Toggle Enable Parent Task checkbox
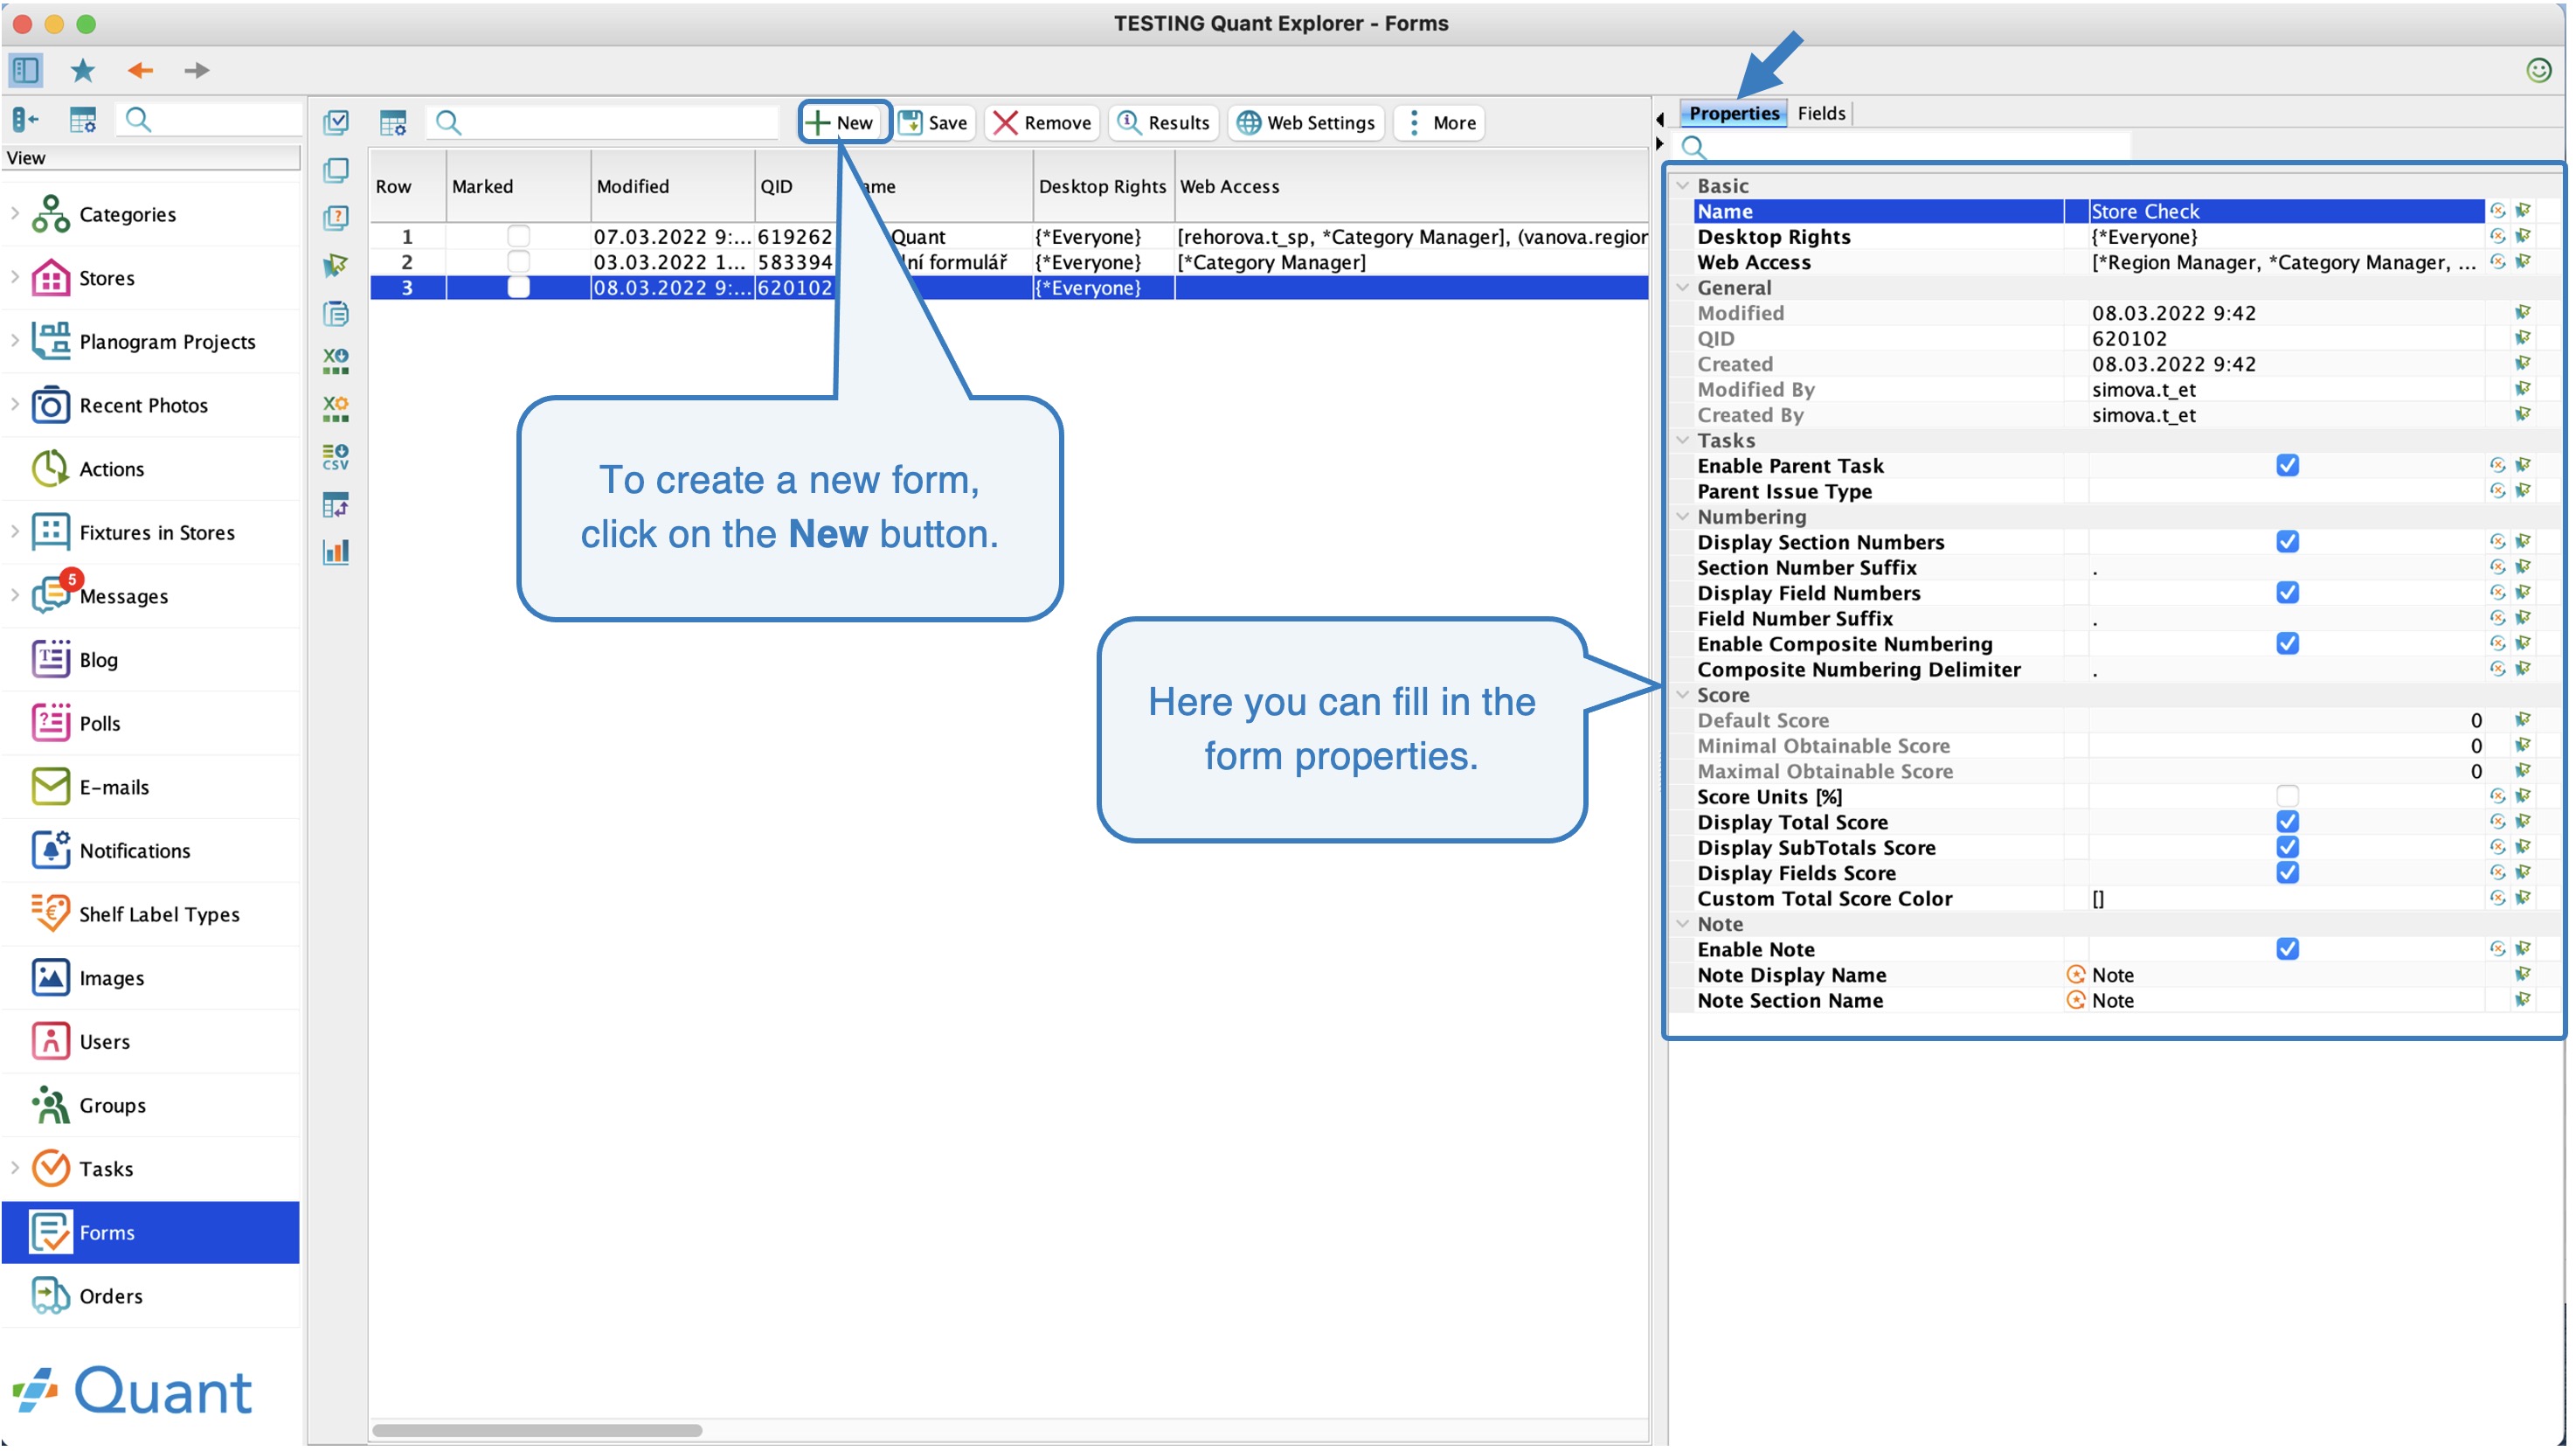The height and width of the screenshot is (1451, 2576). 2287,466
